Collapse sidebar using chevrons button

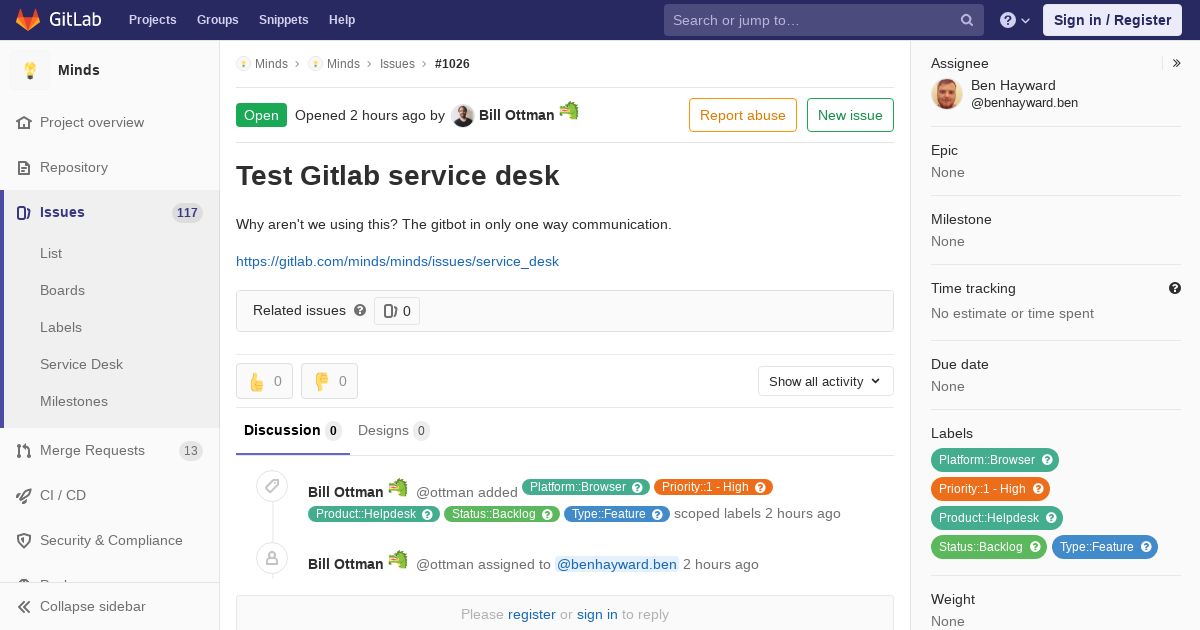pos(24,607)
